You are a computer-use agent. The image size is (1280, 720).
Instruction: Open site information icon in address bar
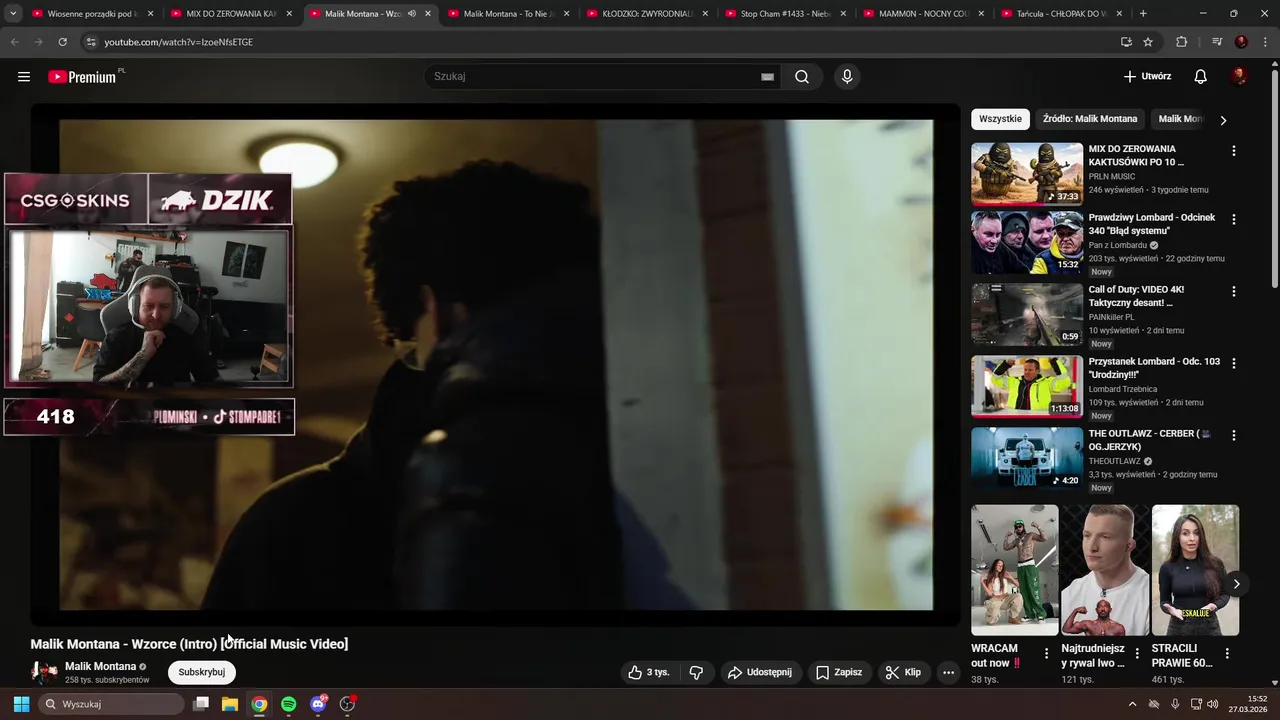(x=90, y=42)
